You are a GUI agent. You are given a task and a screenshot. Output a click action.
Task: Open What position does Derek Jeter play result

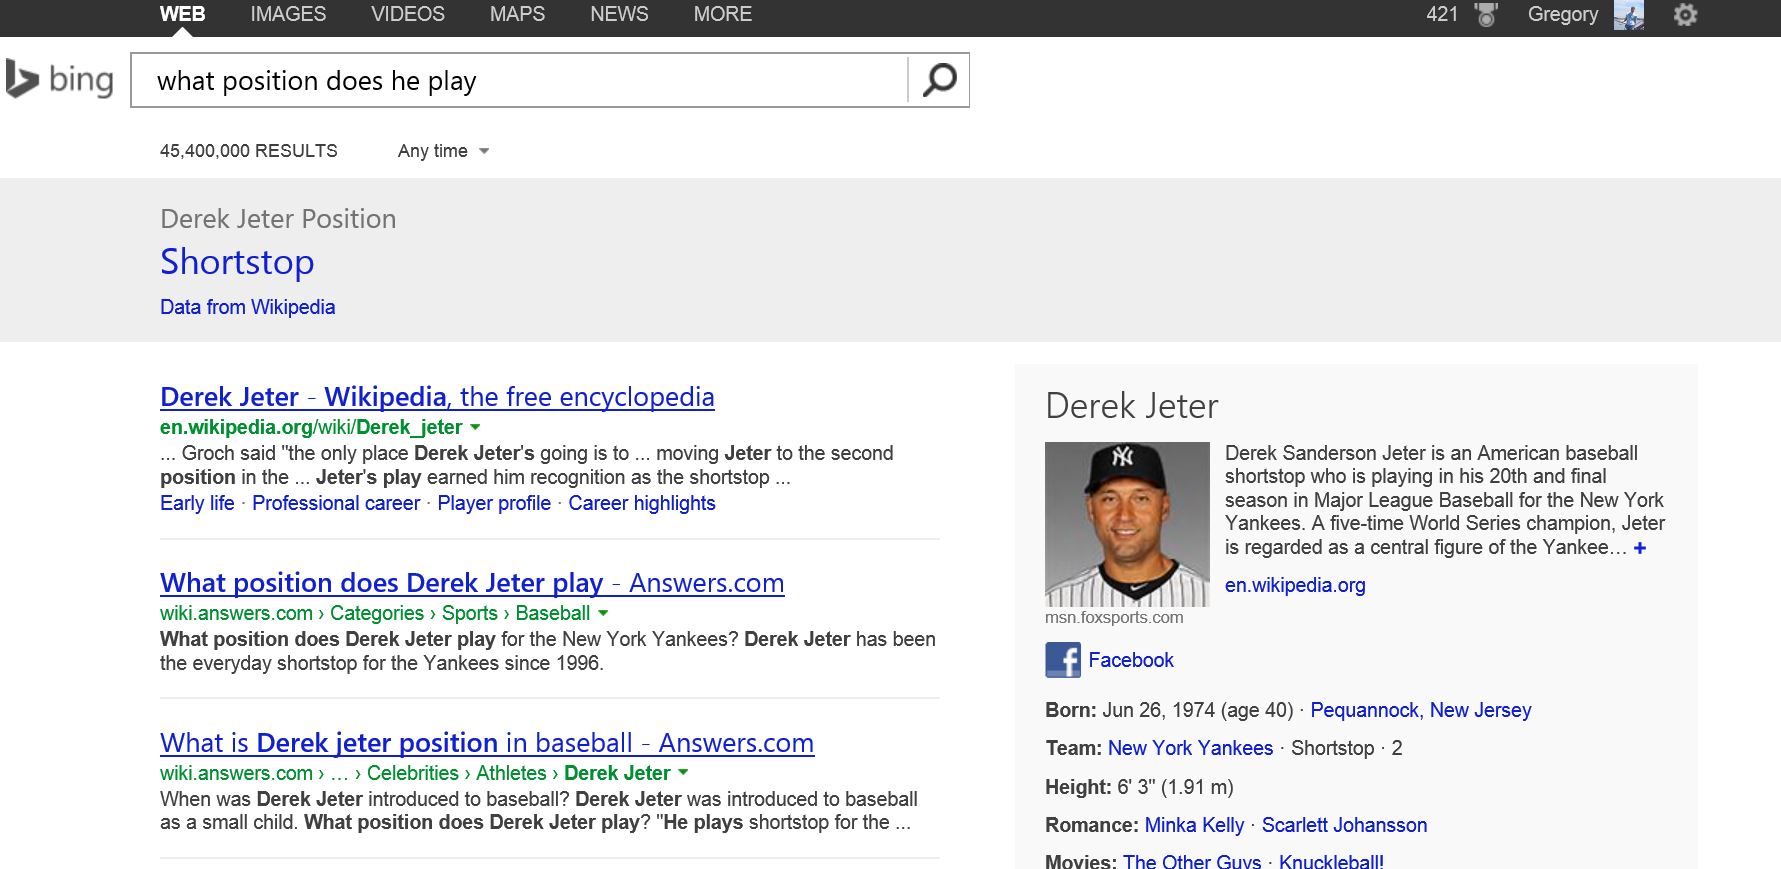(472, 583)
